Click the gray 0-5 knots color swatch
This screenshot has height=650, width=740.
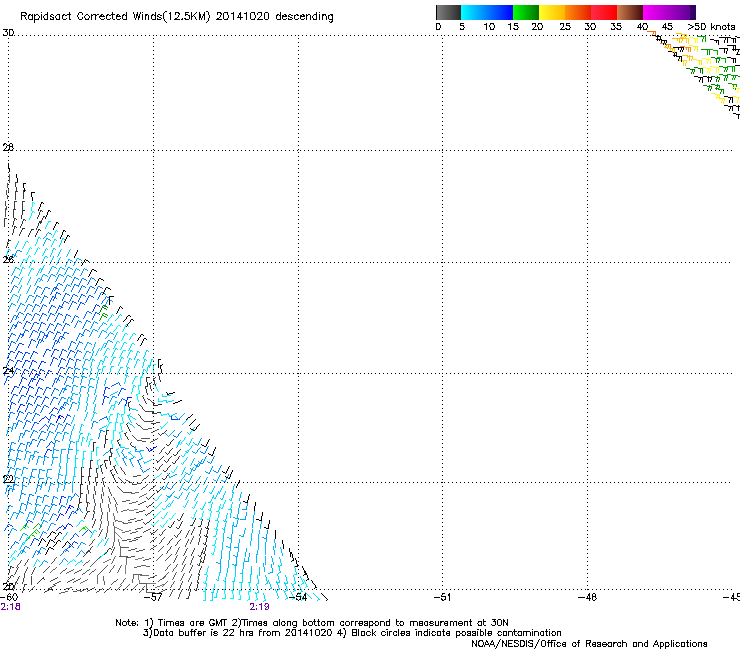pos(448,12)
